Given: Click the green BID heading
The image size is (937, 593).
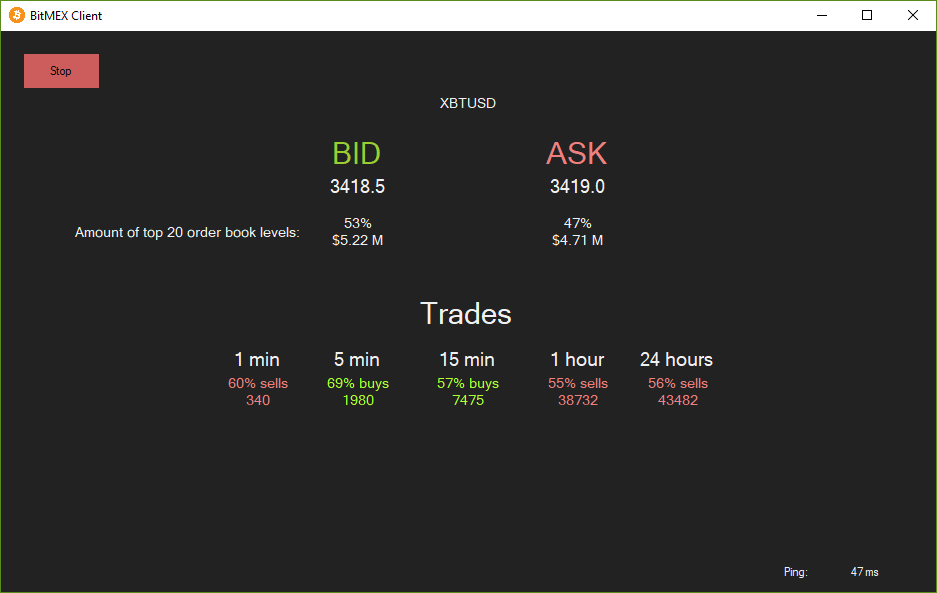Looking at the screenshot, I should 357,154.
